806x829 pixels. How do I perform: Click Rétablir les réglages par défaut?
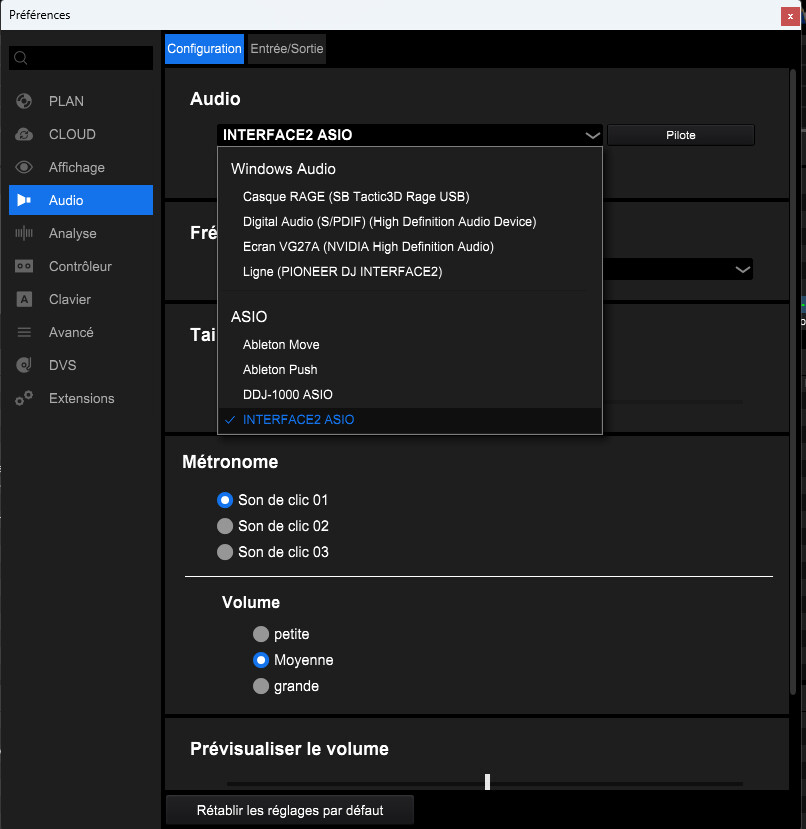(290, 810)
